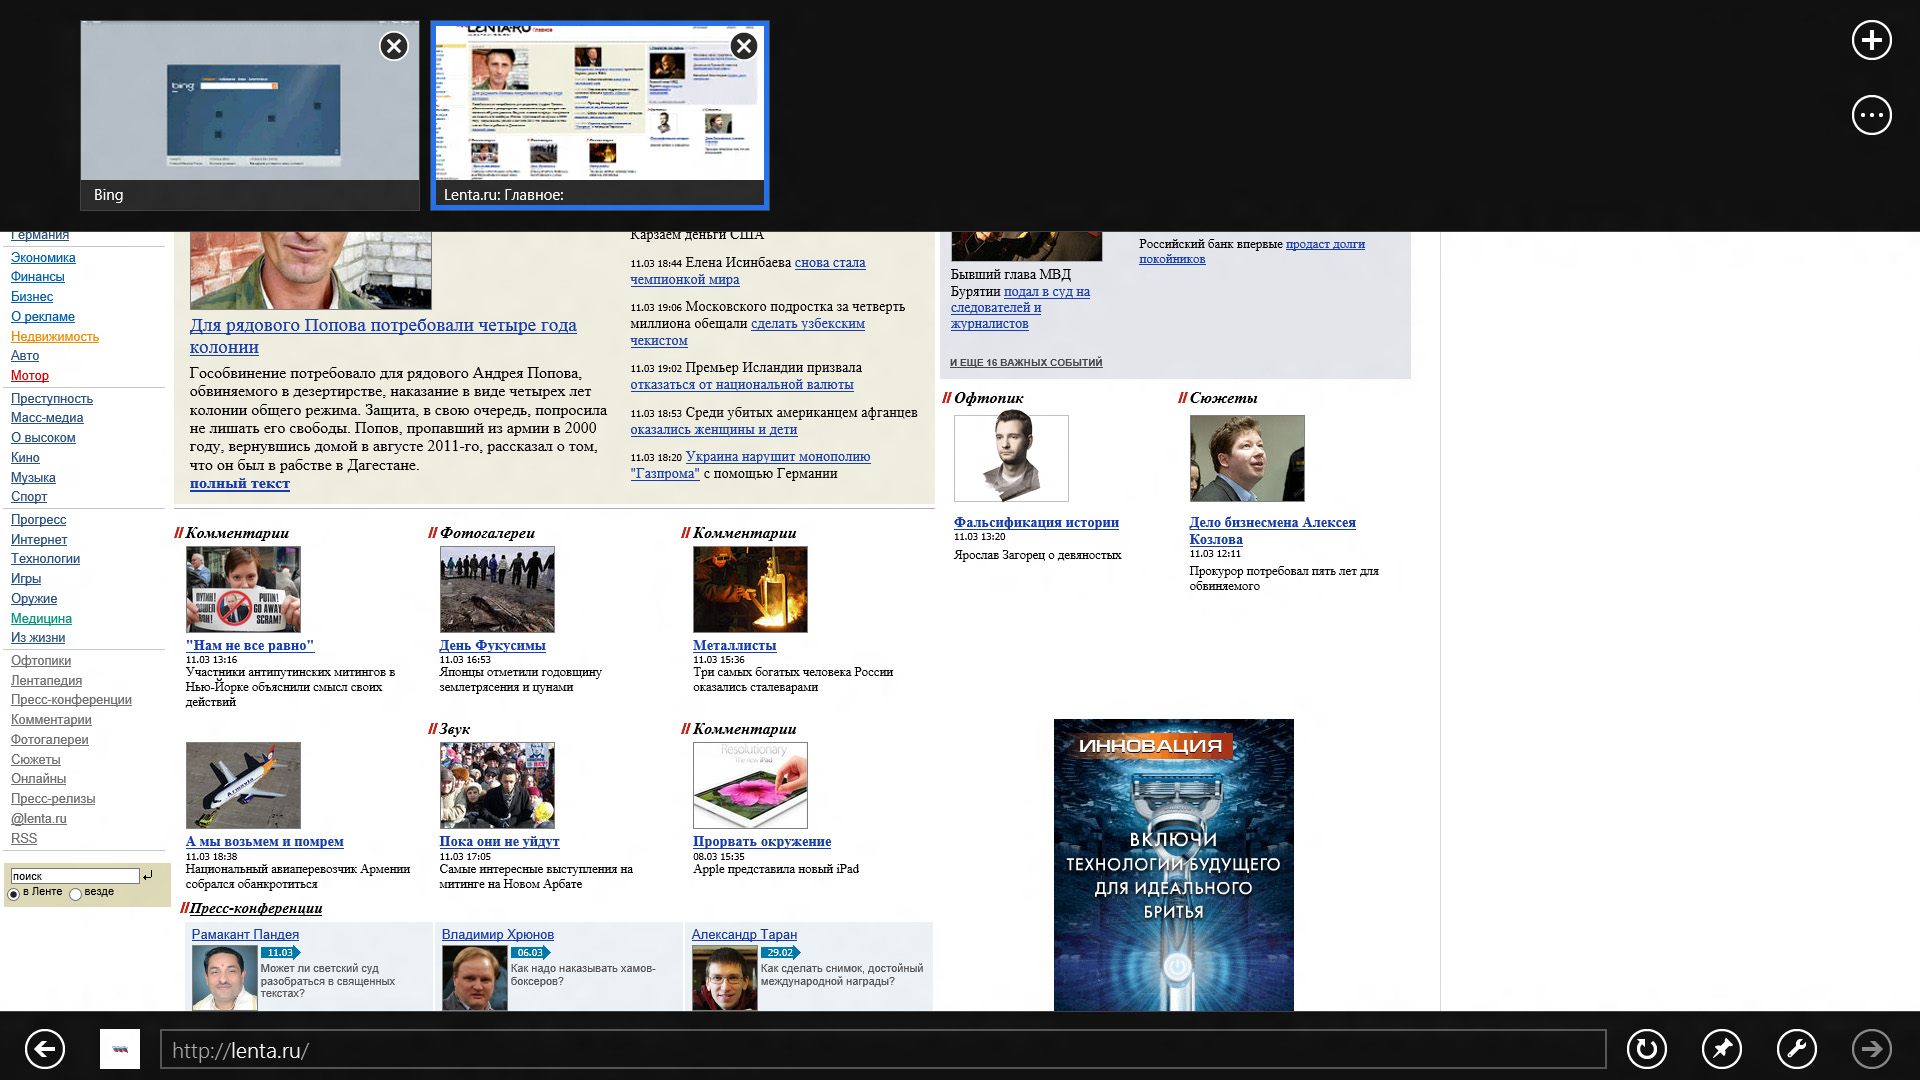1920x1080 pixels.
Task: Open the Технологии section link
Action: click(45, 559)
